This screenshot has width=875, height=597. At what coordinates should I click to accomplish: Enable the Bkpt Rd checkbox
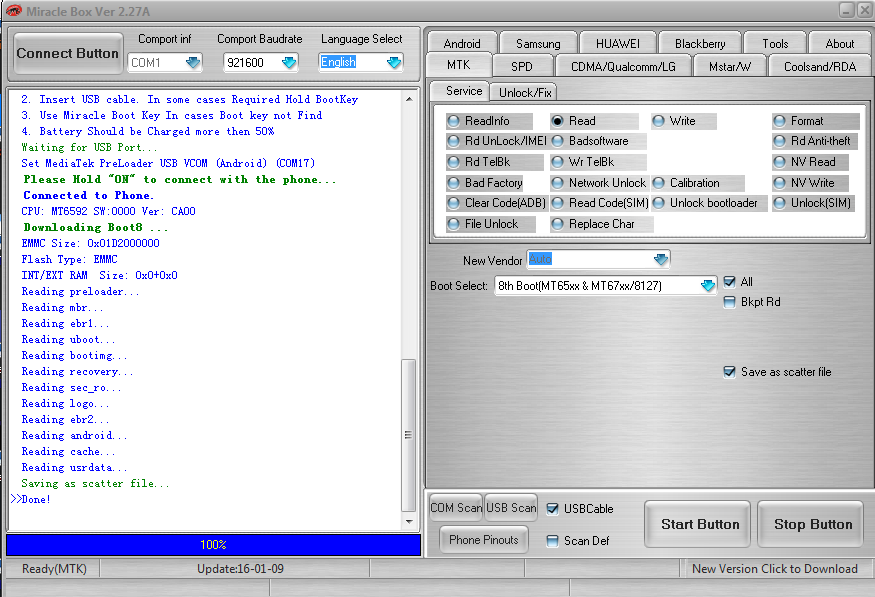[729, 302]
